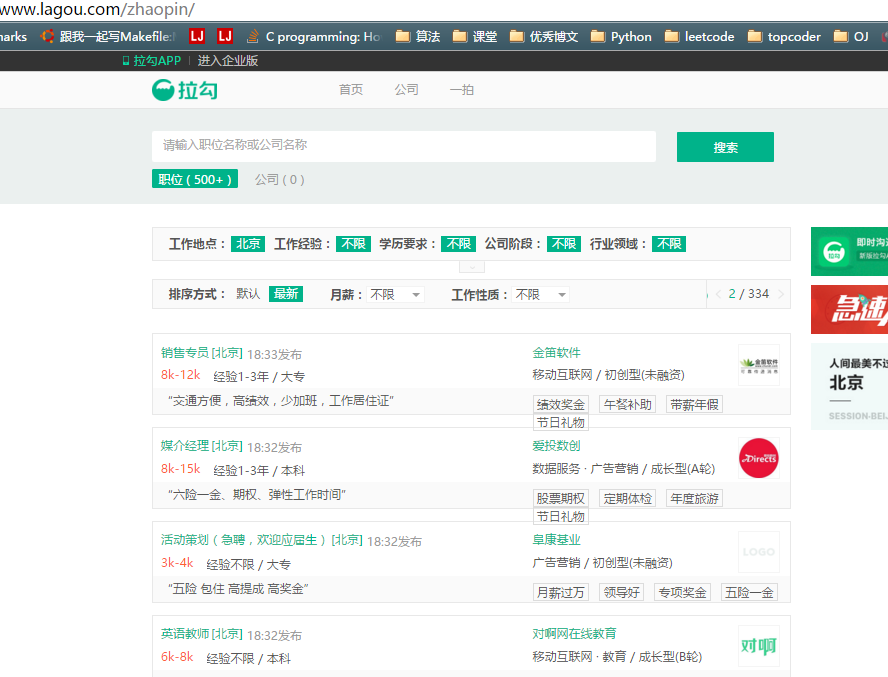Open the 进入企业版 link

tap(228, 61)
